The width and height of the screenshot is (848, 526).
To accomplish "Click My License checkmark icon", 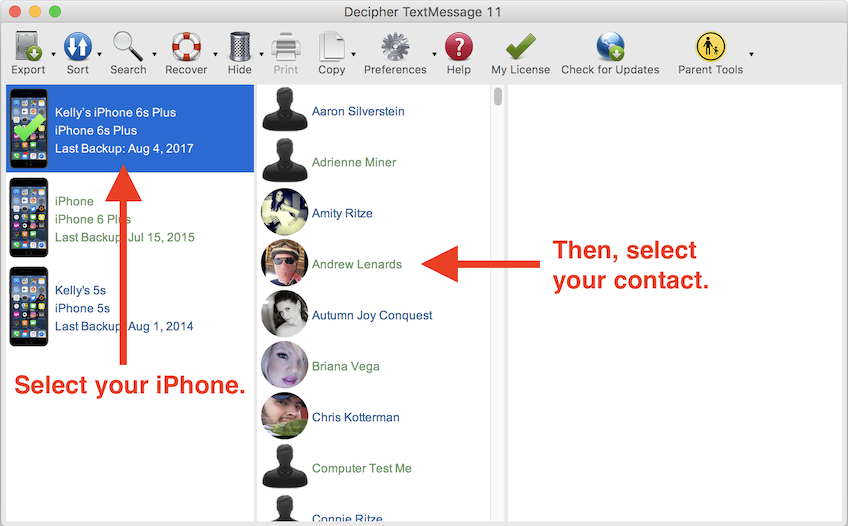I will [x=520, y=47].
